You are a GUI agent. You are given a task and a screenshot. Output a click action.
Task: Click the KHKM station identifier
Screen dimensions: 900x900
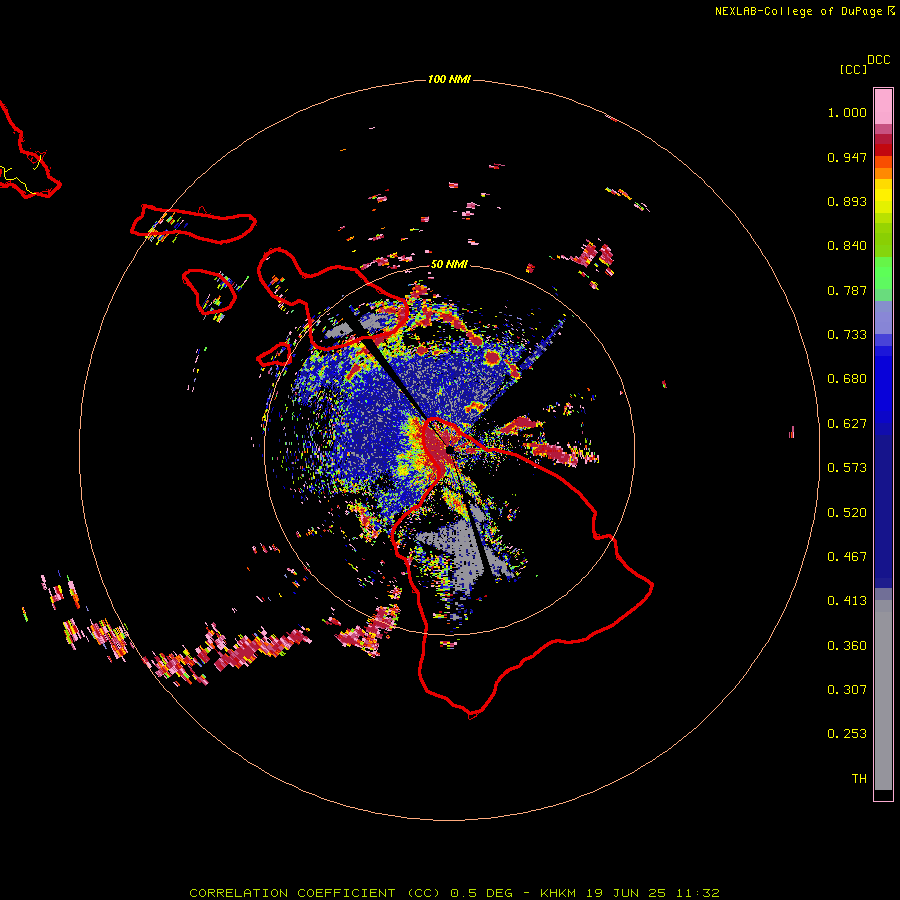pos(557,893)
